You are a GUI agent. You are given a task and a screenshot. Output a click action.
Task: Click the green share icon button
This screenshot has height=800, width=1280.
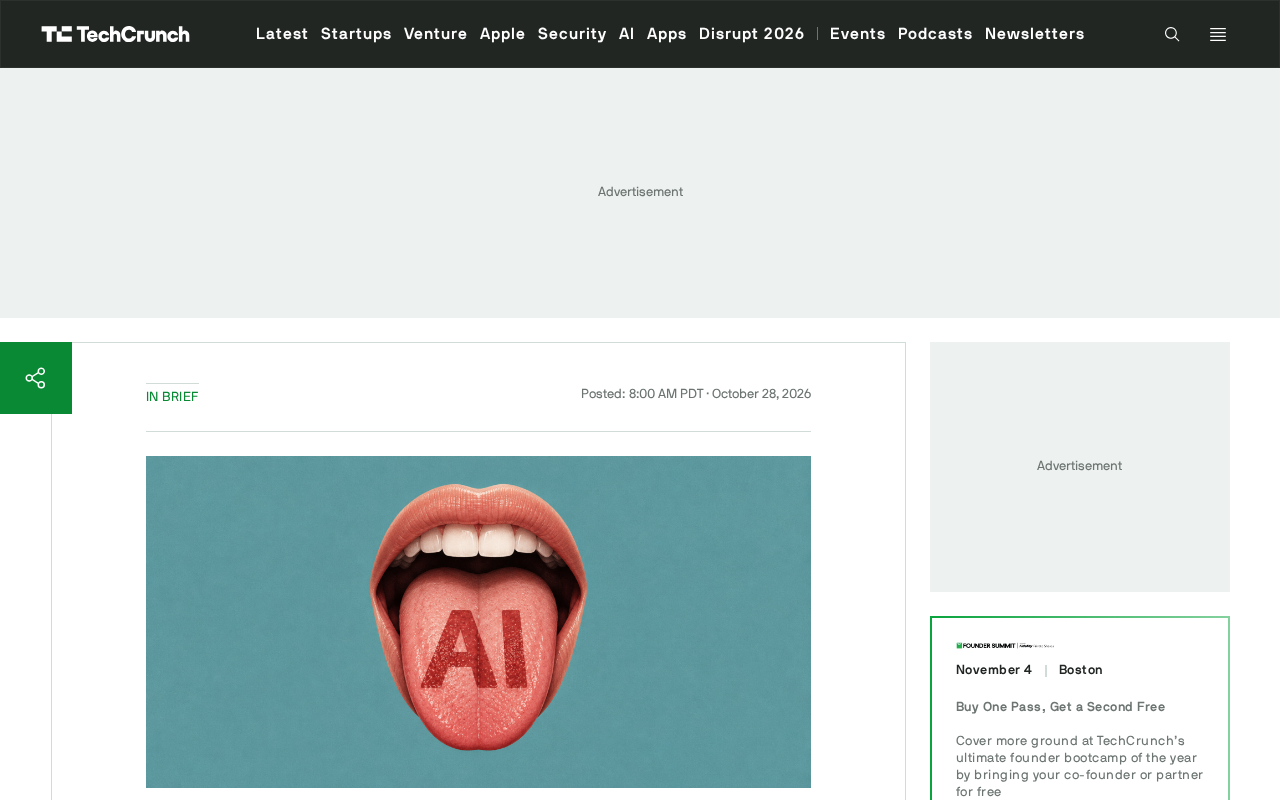tap(36, 378)
